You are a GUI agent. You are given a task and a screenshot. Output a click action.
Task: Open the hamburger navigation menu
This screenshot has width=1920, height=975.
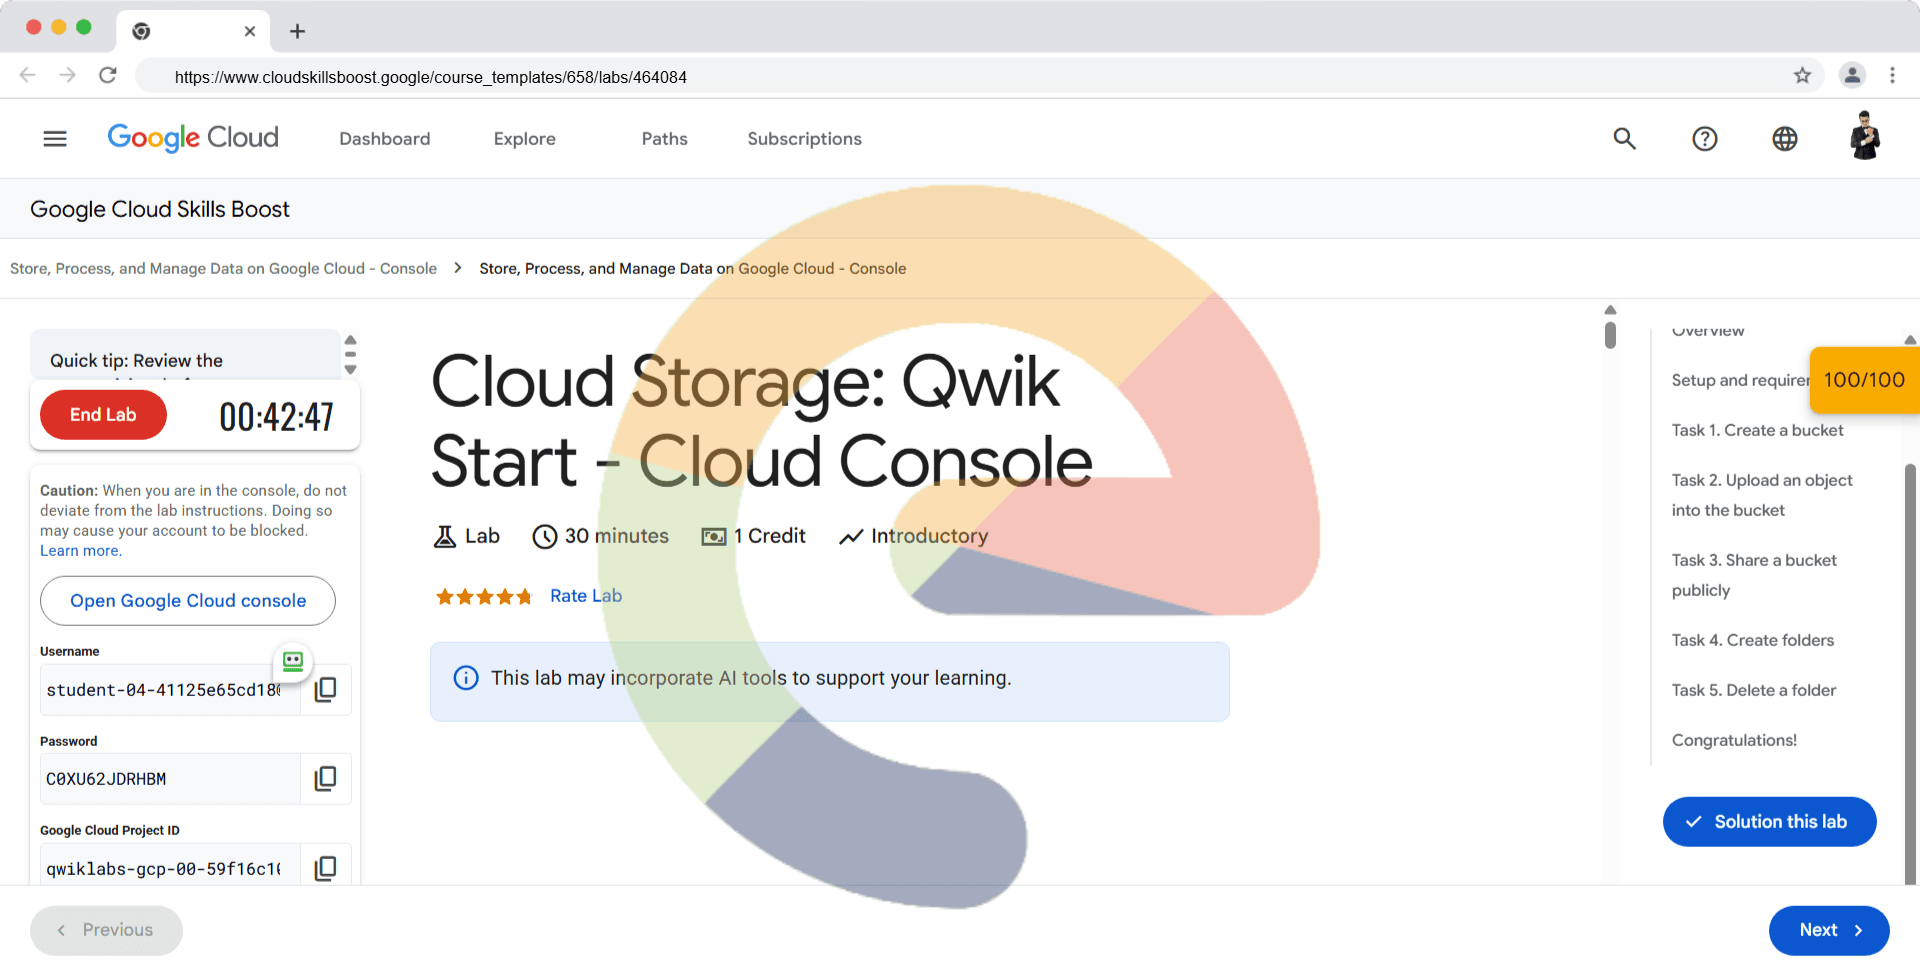coord(55,139)
